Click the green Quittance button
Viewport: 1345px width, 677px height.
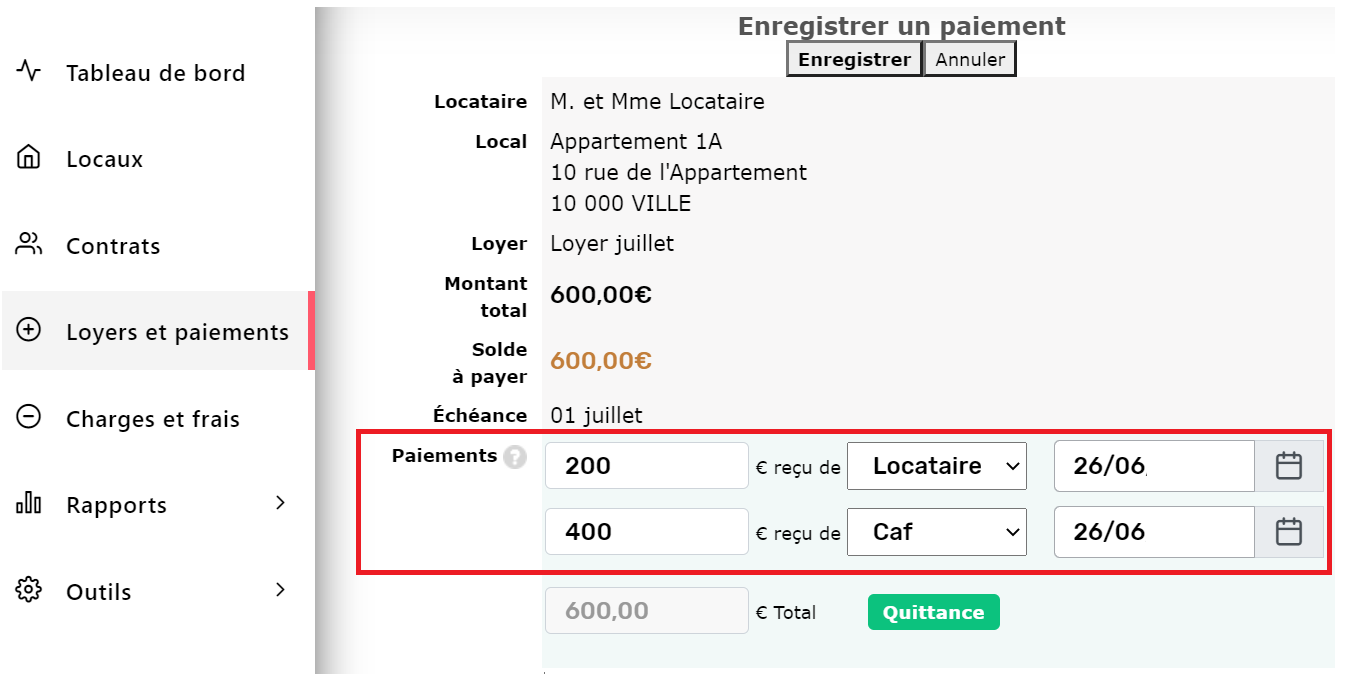click(x=934, y=613)
